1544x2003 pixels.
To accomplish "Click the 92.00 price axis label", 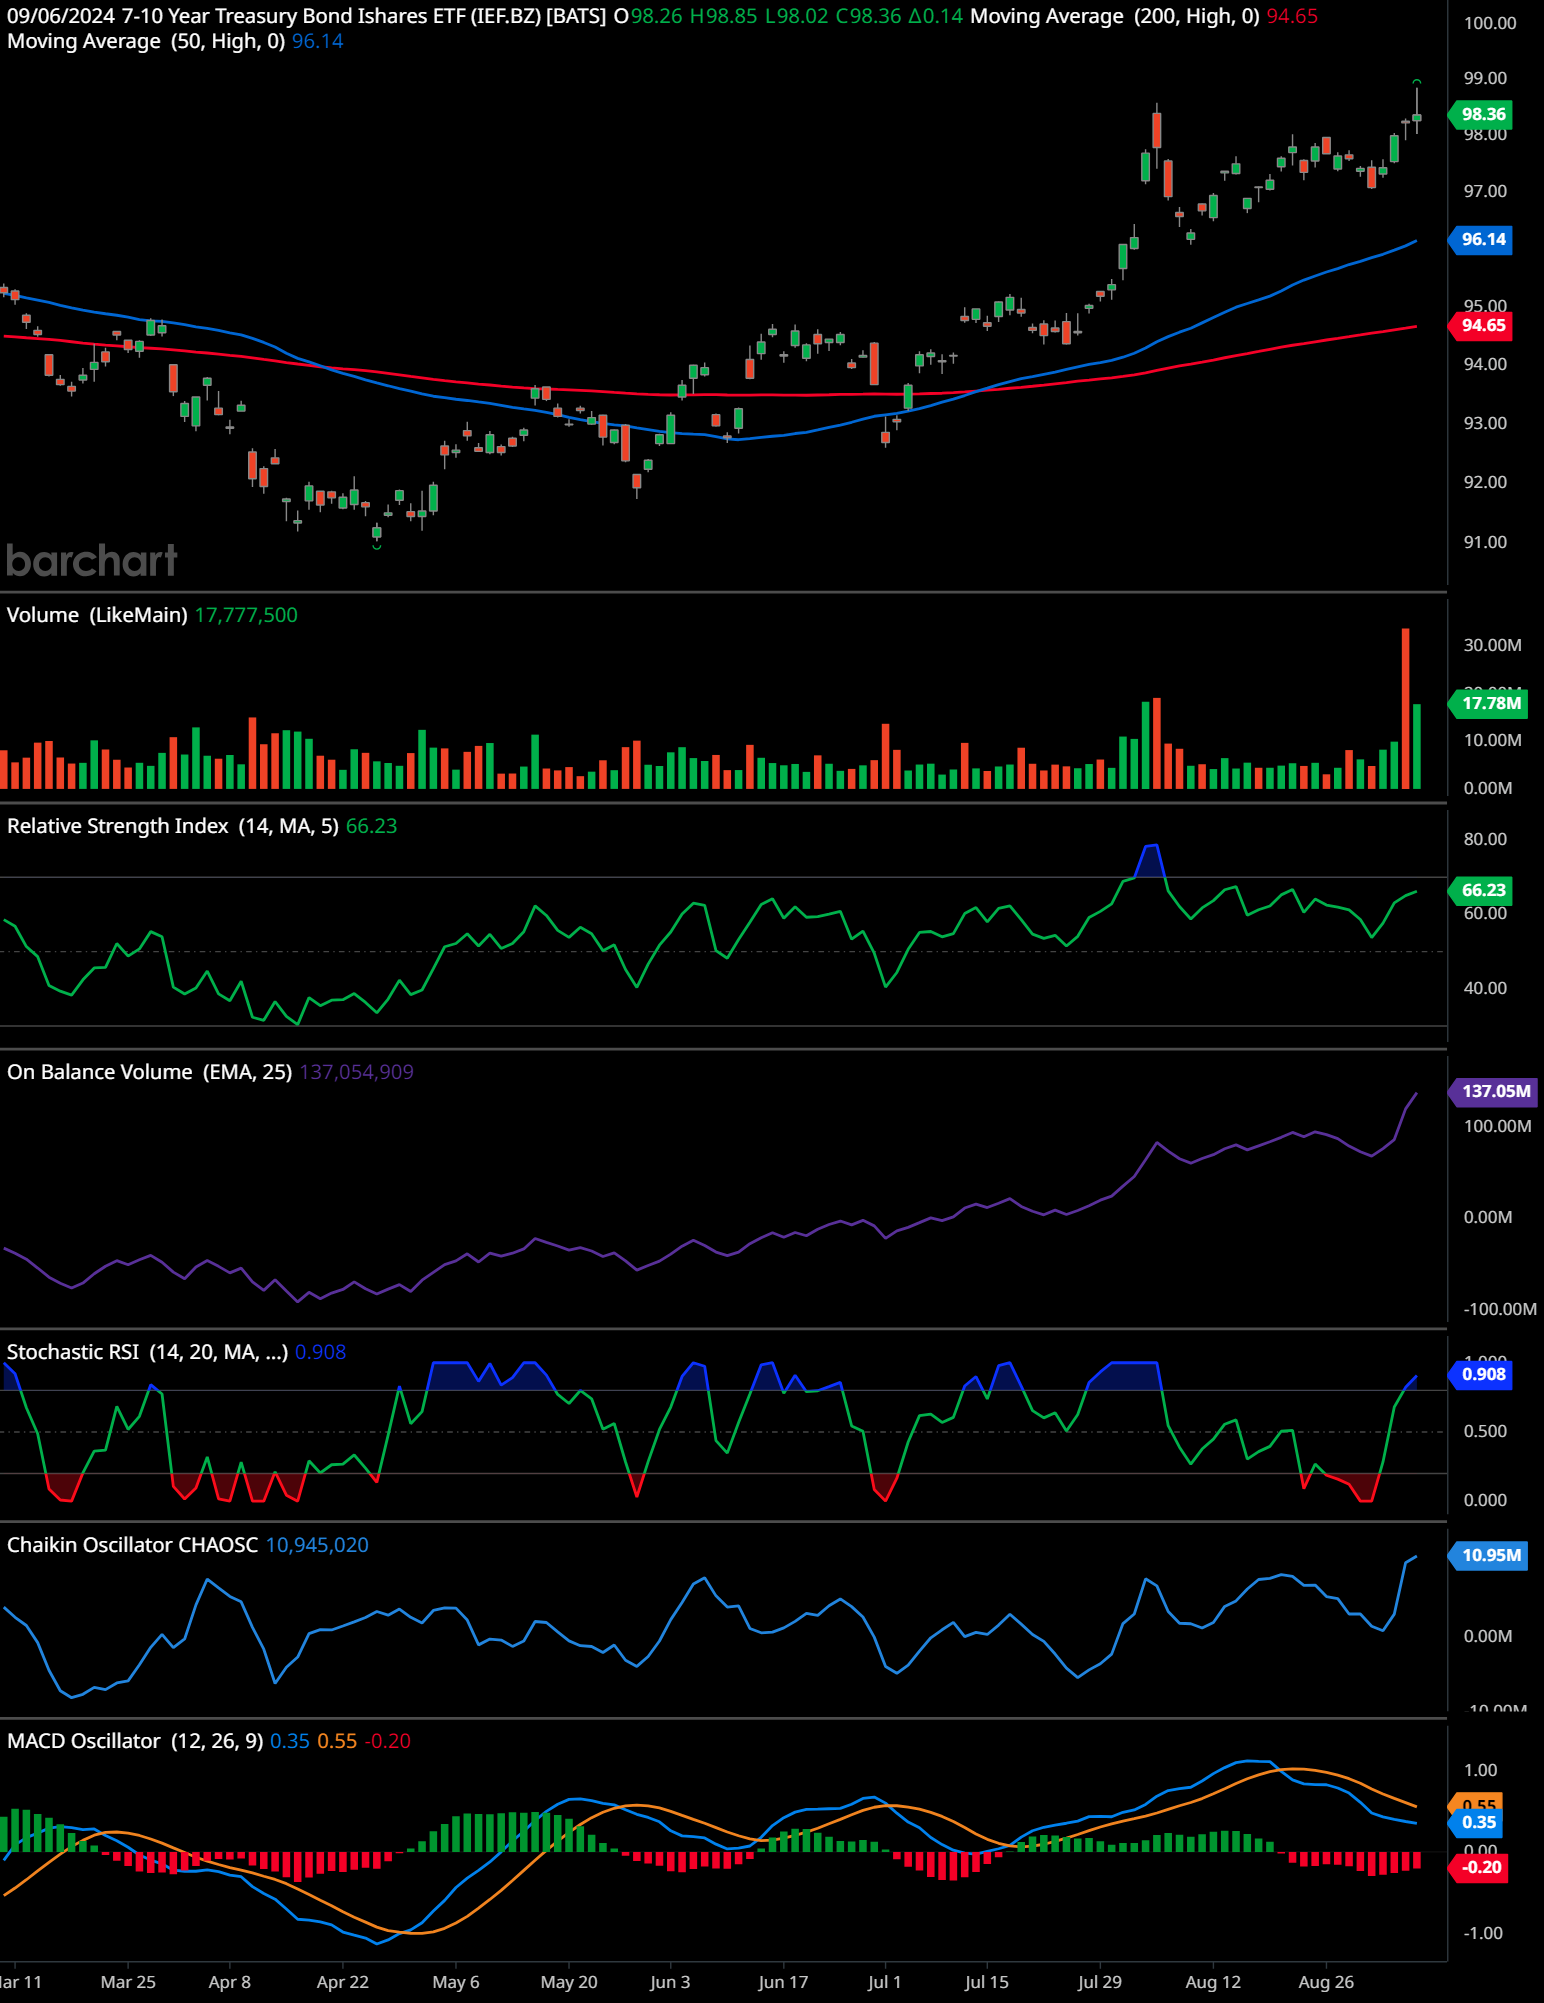I will (x=1485, y=482).
